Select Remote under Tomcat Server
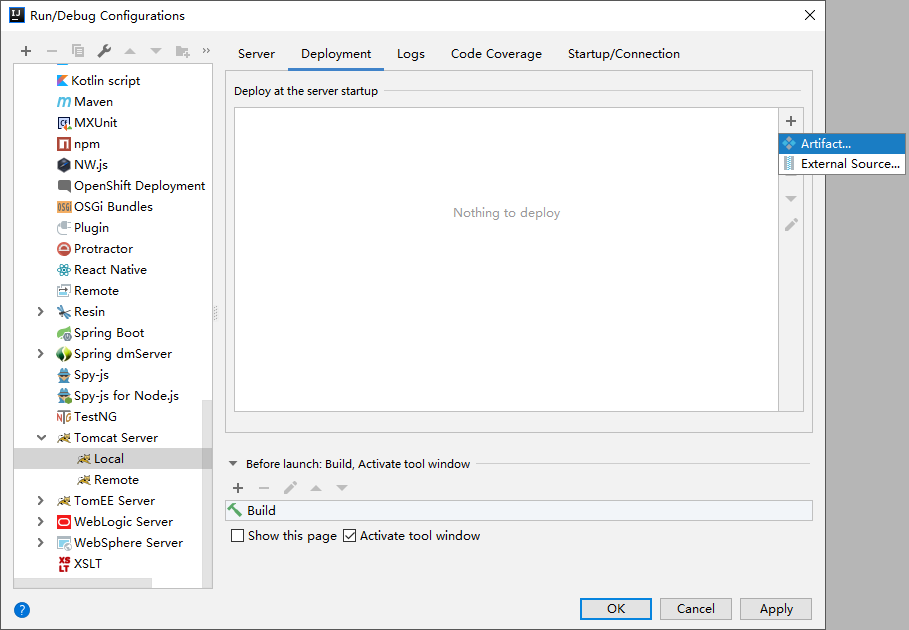The height and width of the screenshot is (630, 909). tap(108, 479)
